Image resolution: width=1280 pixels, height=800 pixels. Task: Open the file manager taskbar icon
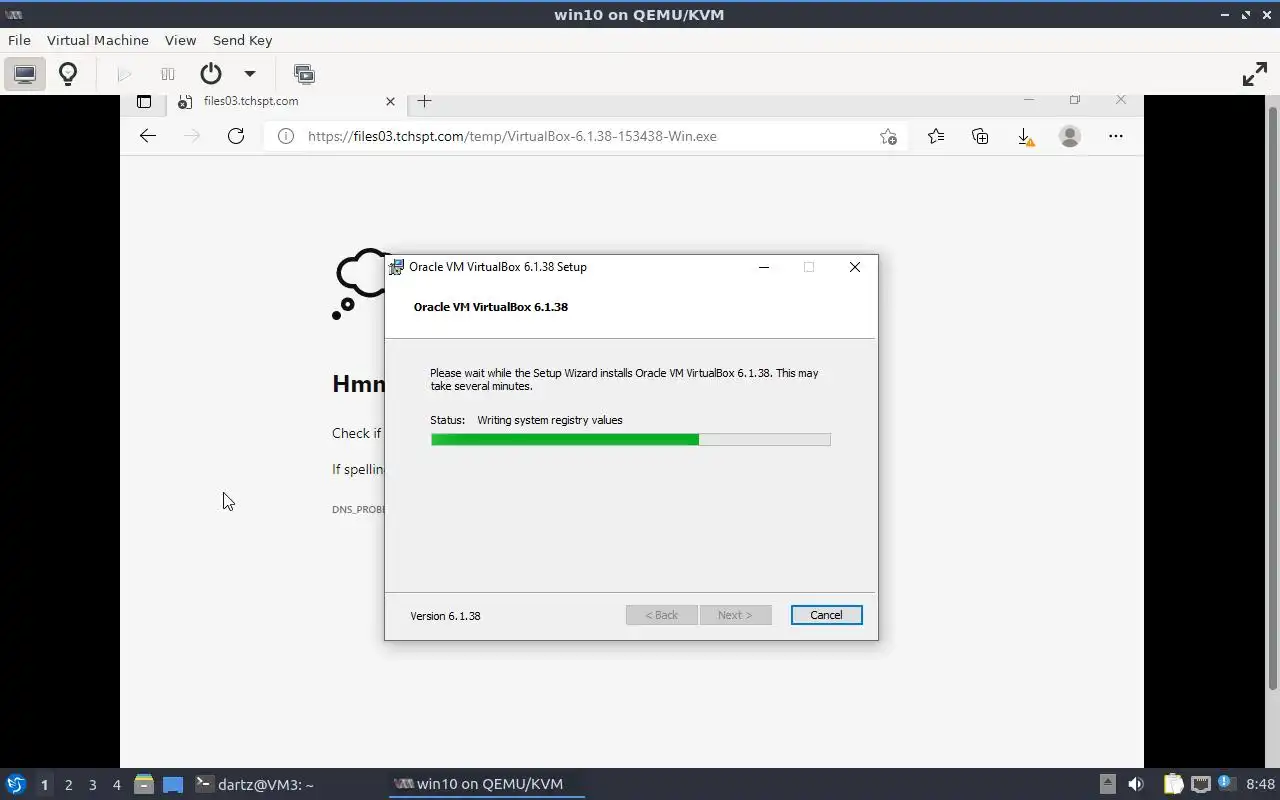tap(144, 784)
